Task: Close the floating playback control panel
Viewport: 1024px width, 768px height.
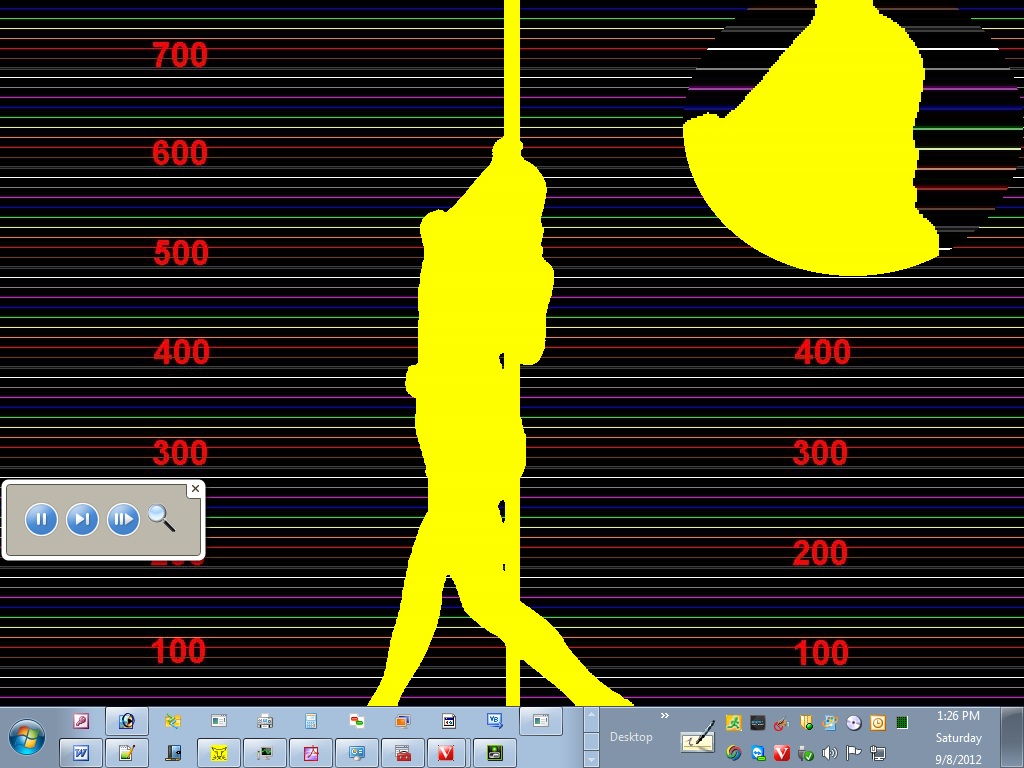Action: (195, 489)
